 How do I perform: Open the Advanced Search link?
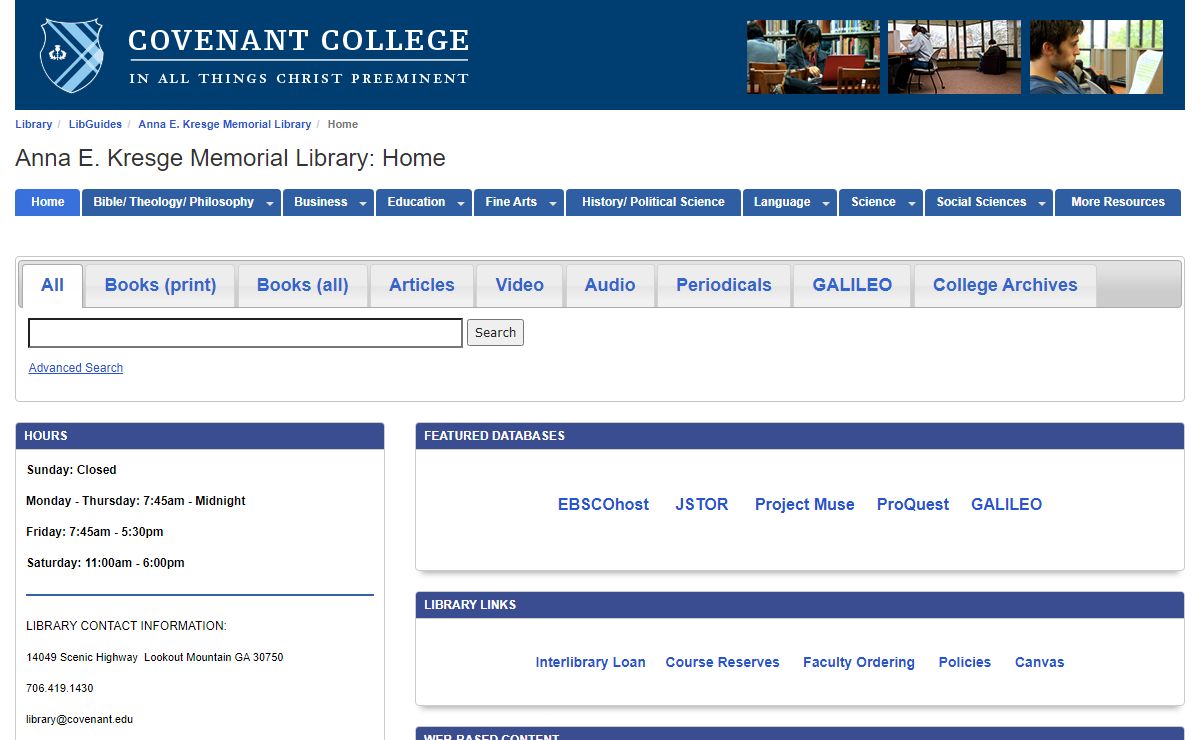tap(76, 368)
